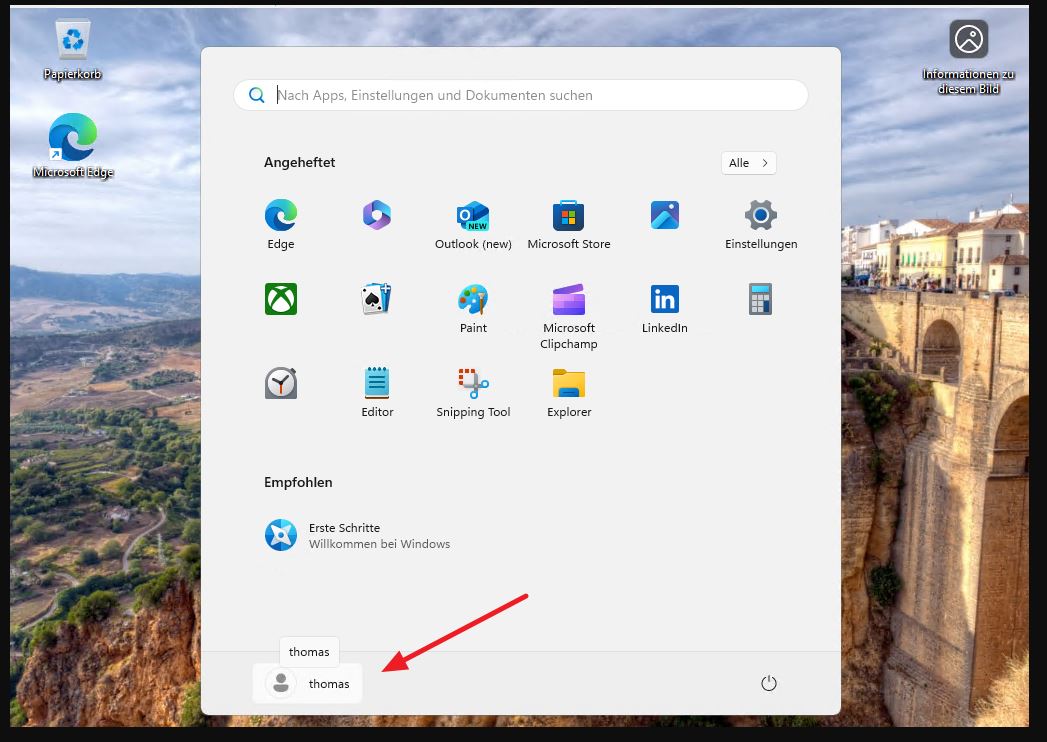
Task: Open the Solitaire cards icon
Action: tap(377, 299)
